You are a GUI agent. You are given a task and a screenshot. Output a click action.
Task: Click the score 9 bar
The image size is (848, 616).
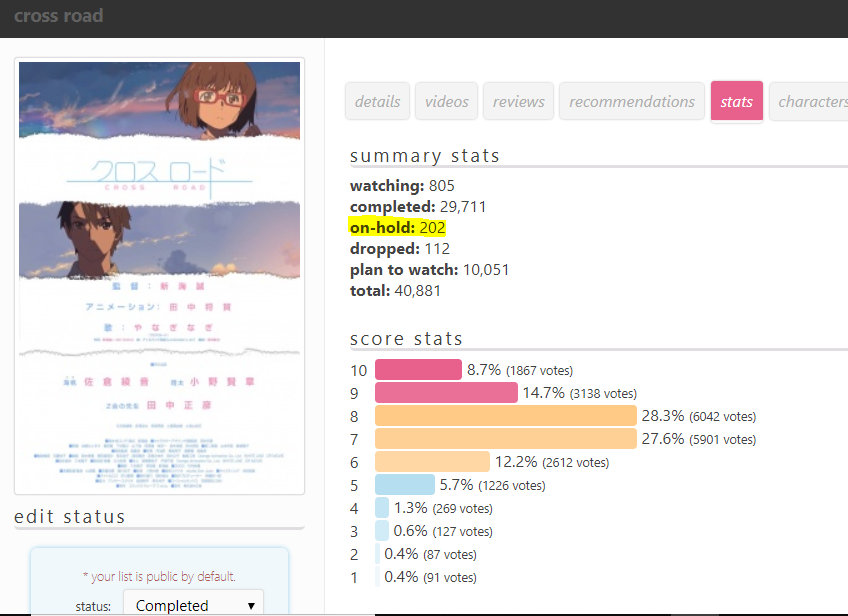[x=446, y=393]
